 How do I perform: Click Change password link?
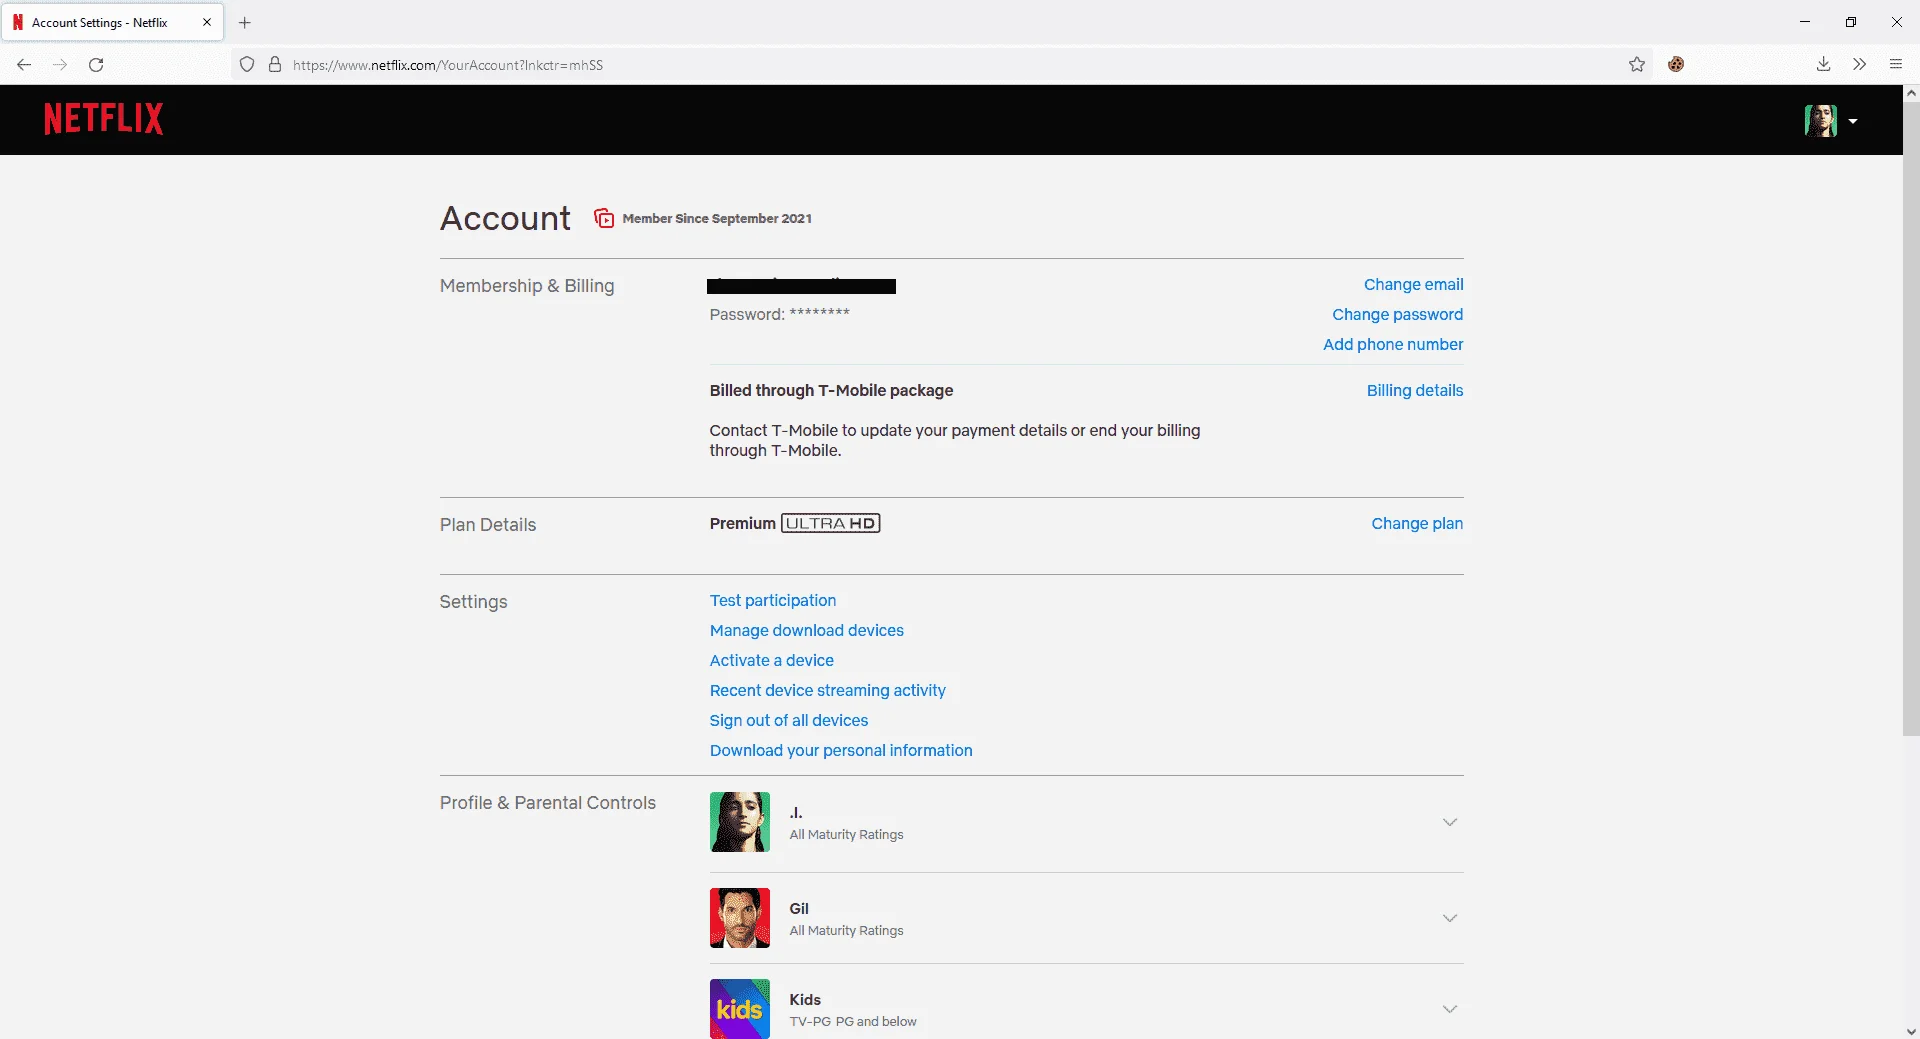[x=1397, y=314]
